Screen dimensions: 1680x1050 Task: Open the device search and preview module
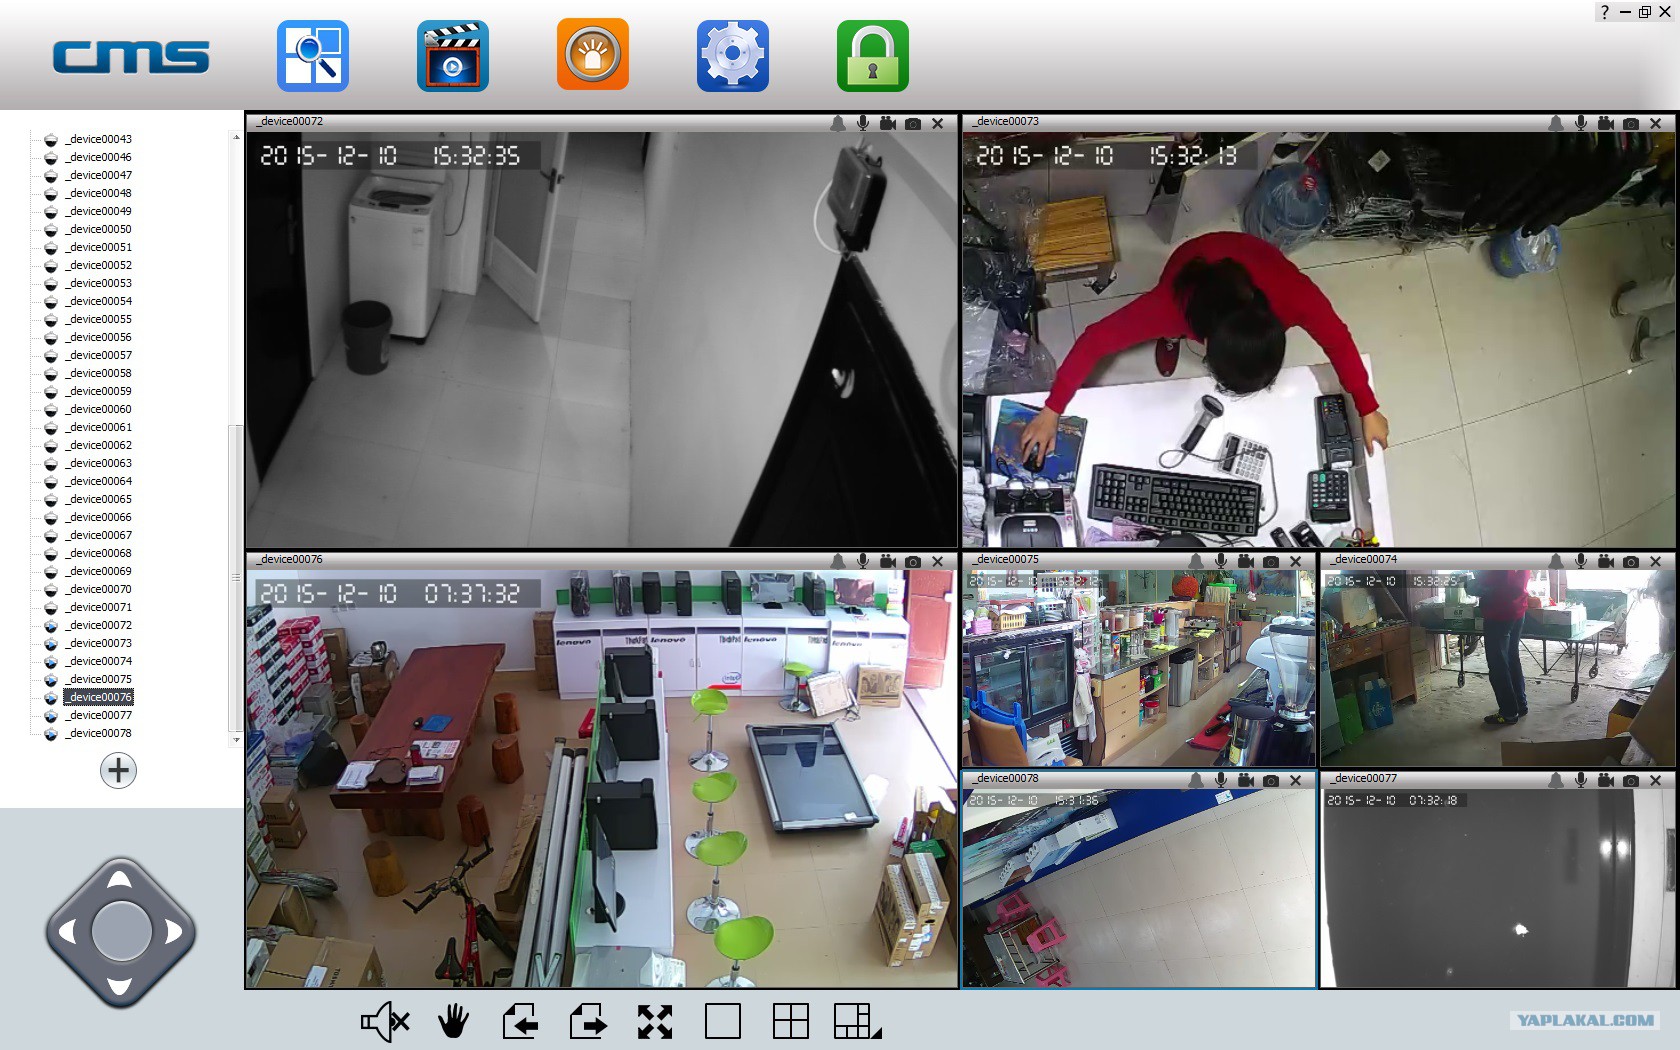coord(313,56)
